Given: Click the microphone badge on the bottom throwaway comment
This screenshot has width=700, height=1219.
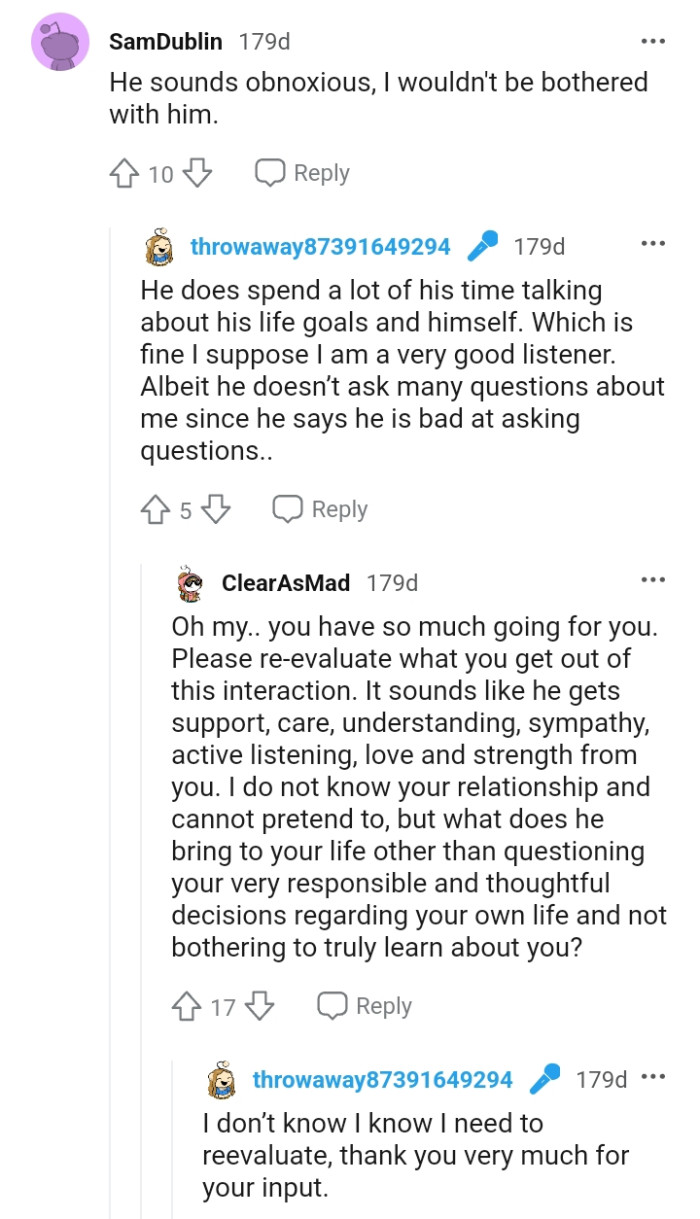Looking at the screenshot, I should (544, 1080).
